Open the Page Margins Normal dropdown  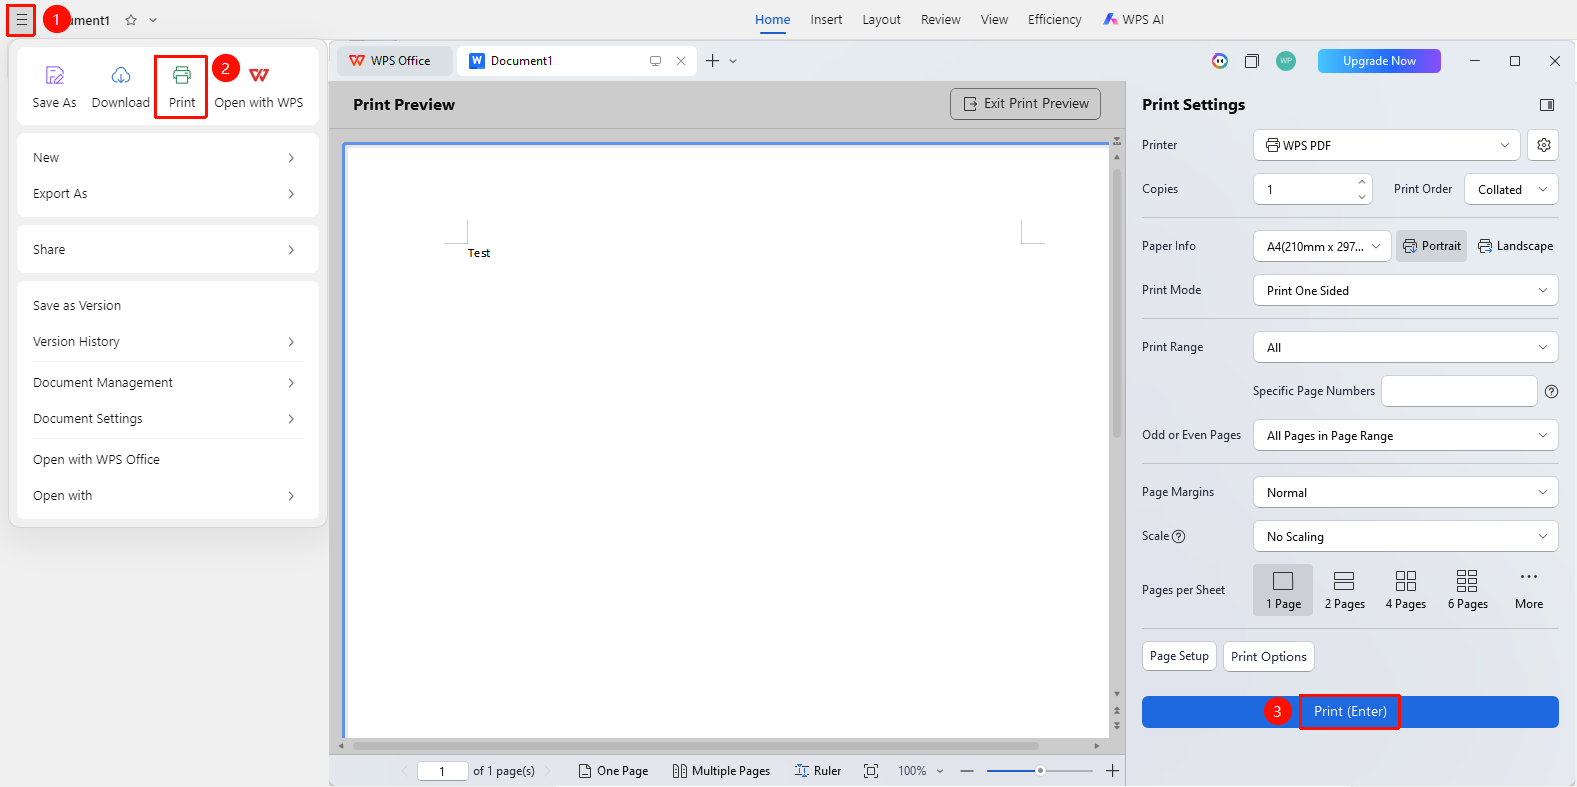pyautogui.click(x=1406, y=492)
